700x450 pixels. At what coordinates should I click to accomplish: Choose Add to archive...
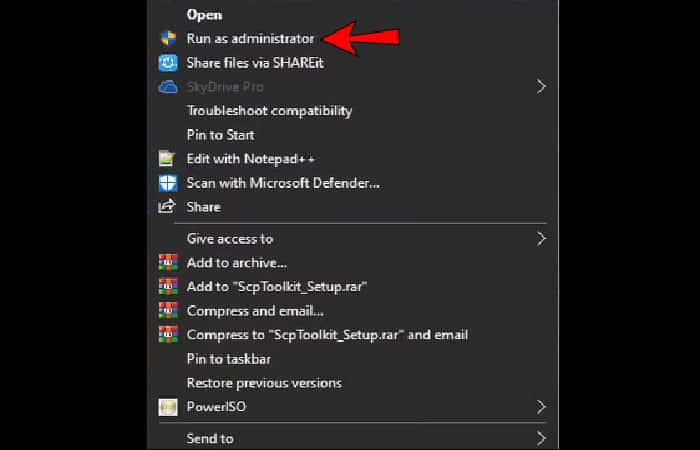pyautogui.click(x=237, y=263)
